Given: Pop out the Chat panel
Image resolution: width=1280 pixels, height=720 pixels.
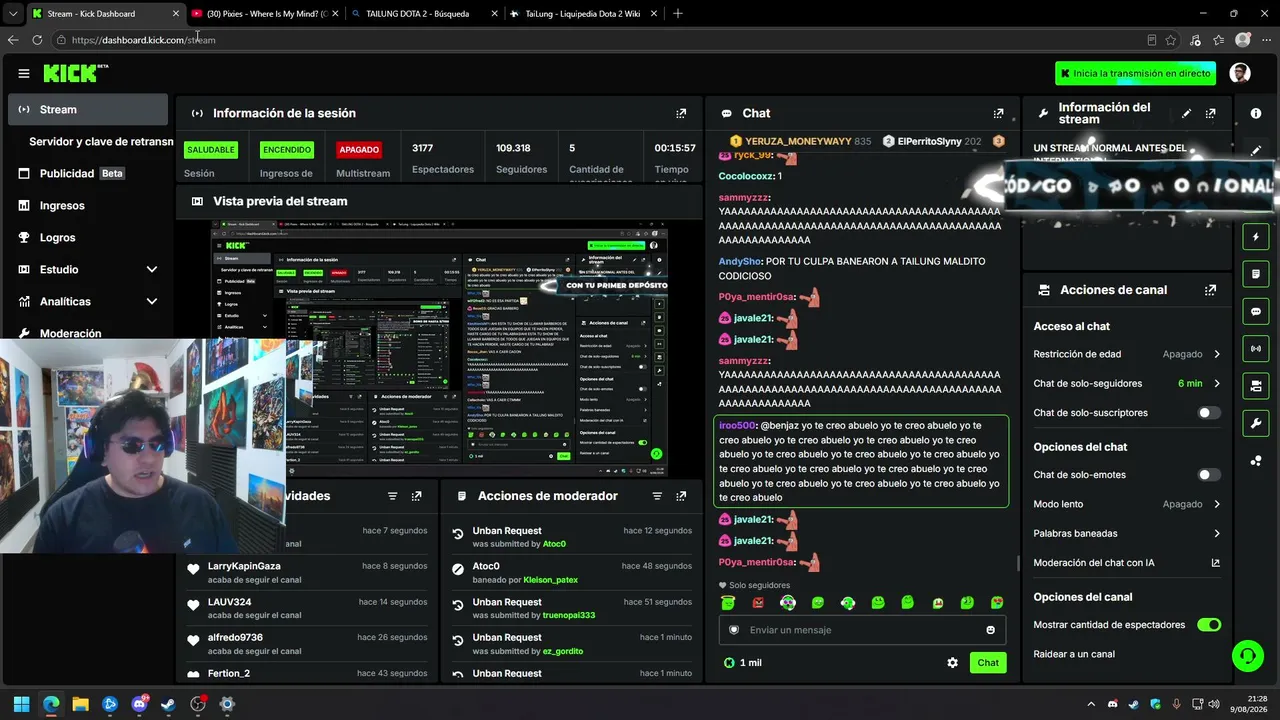Looking at the screenshot, I should click(x=998, y=113).
